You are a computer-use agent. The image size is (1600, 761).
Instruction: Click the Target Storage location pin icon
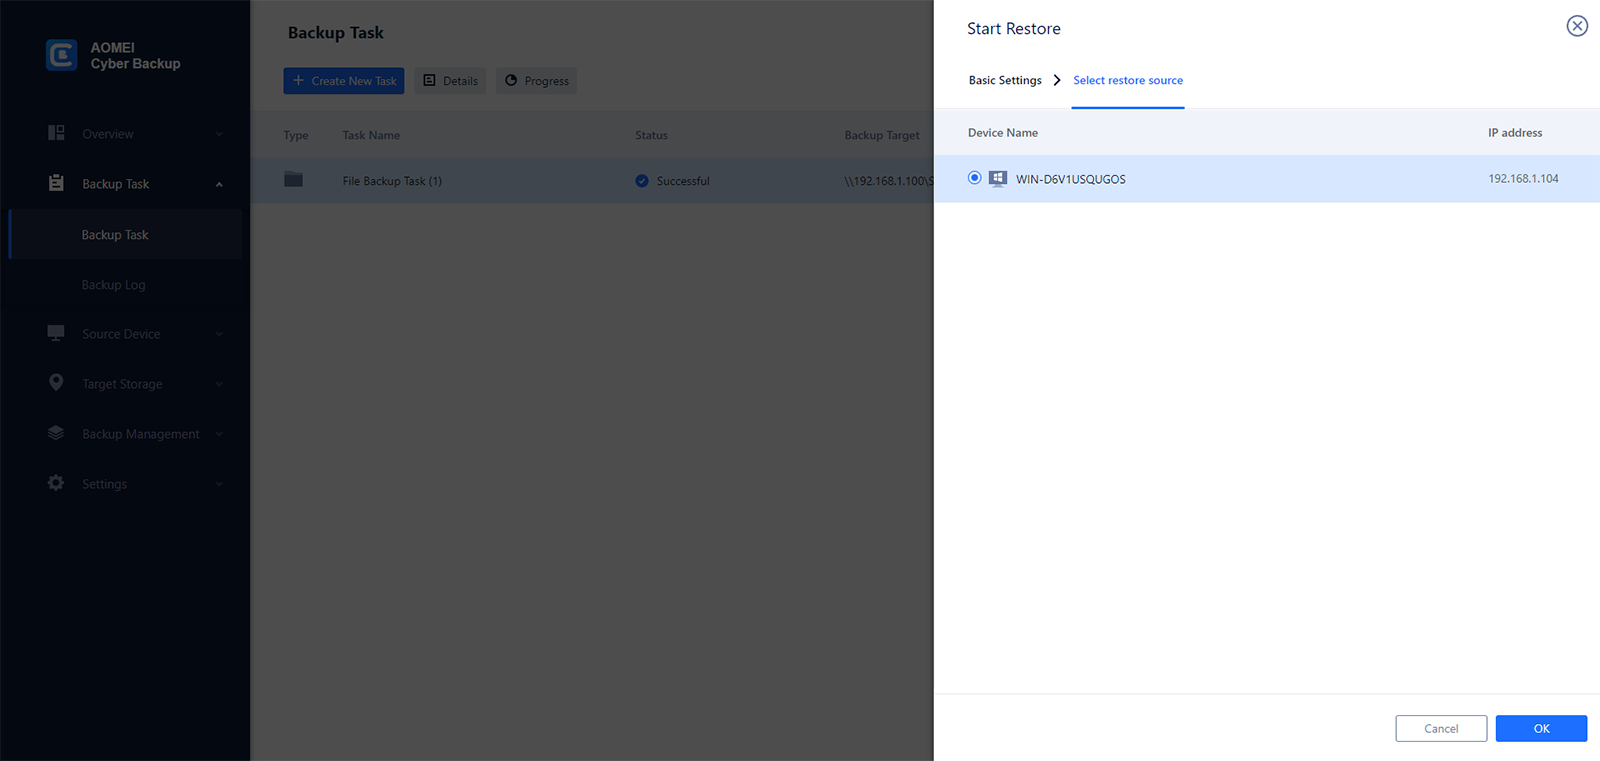[x=56, y=383]
